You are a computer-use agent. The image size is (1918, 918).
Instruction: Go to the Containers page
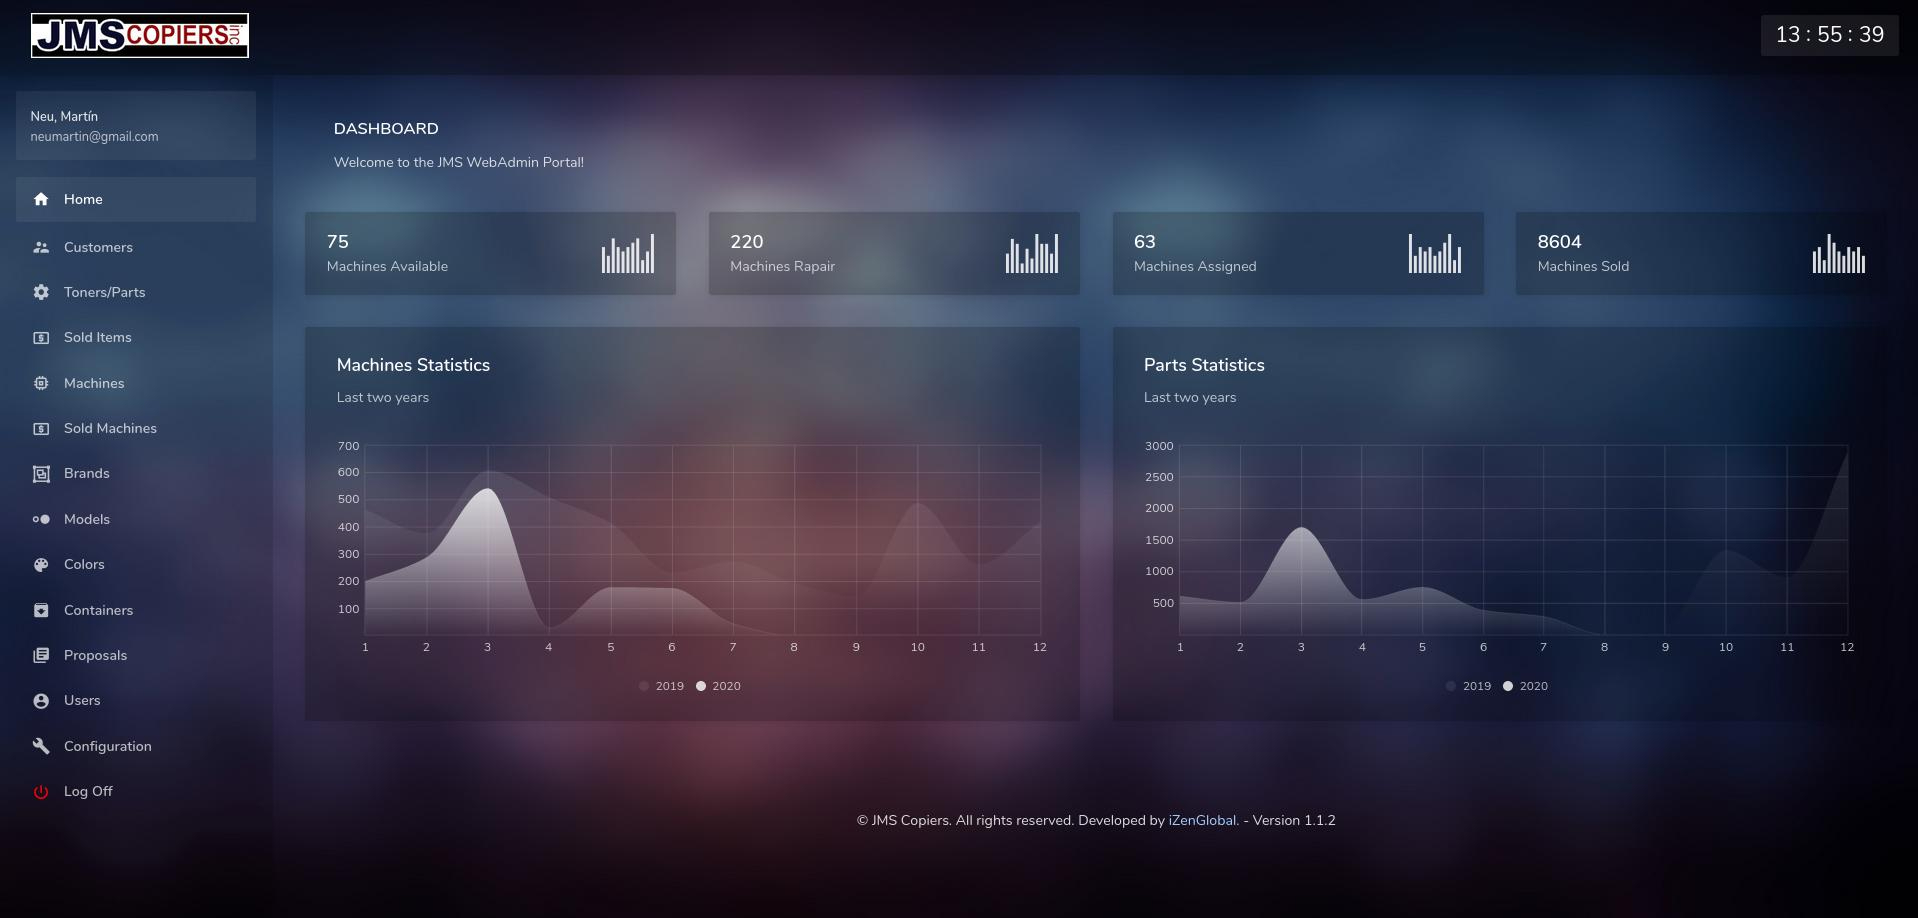click(98, 610)
